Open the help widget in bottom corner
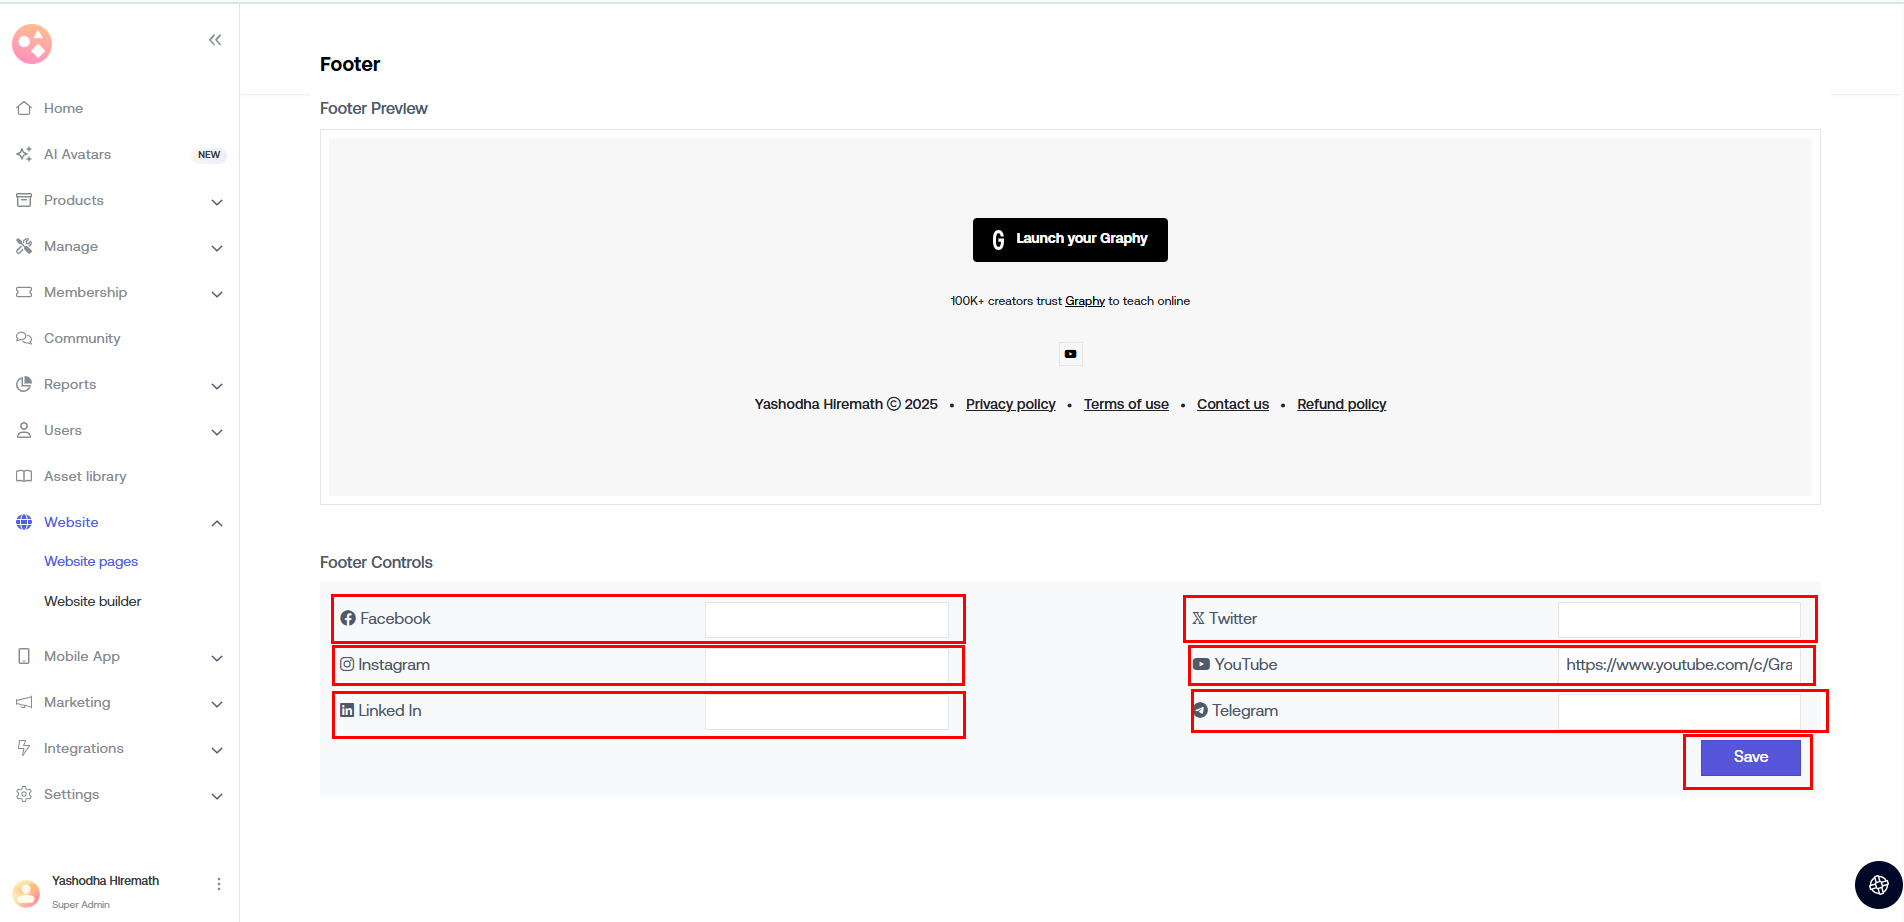This screenshot has height=922, width=1904. pyautogui.click(x=1878, y=884)
